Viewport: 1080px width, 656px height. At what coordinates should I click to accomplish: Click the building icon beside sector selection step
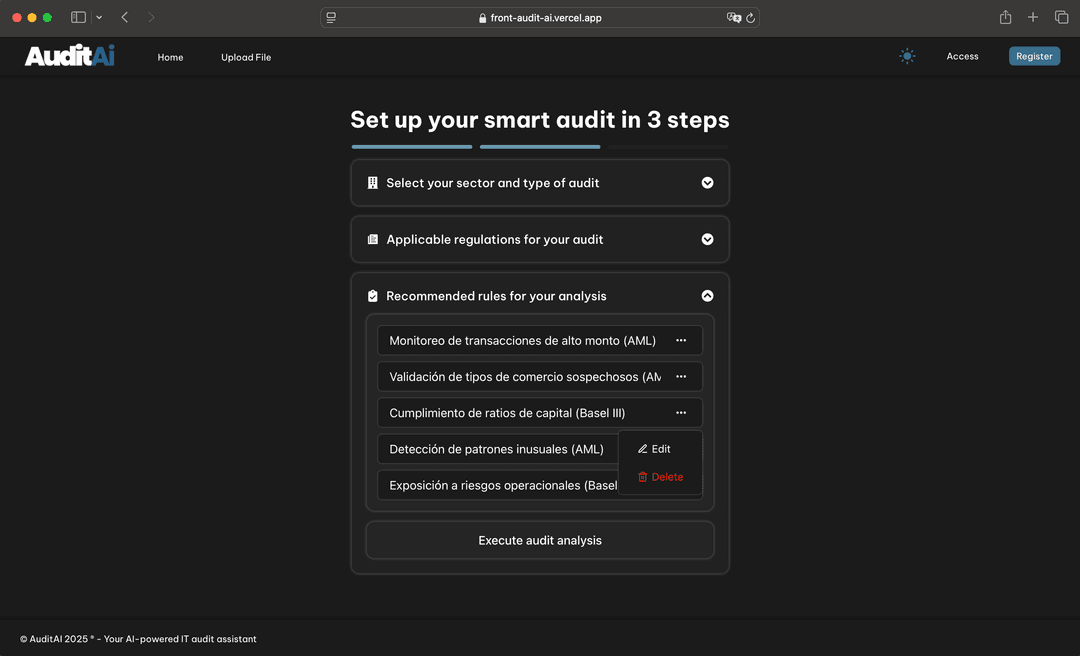[372, 183]
